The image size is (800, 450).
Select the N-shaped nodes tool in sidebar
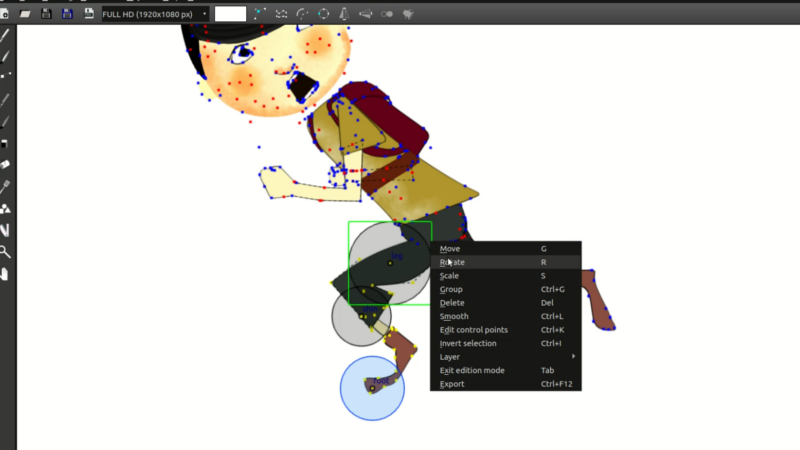coord(5,230)
